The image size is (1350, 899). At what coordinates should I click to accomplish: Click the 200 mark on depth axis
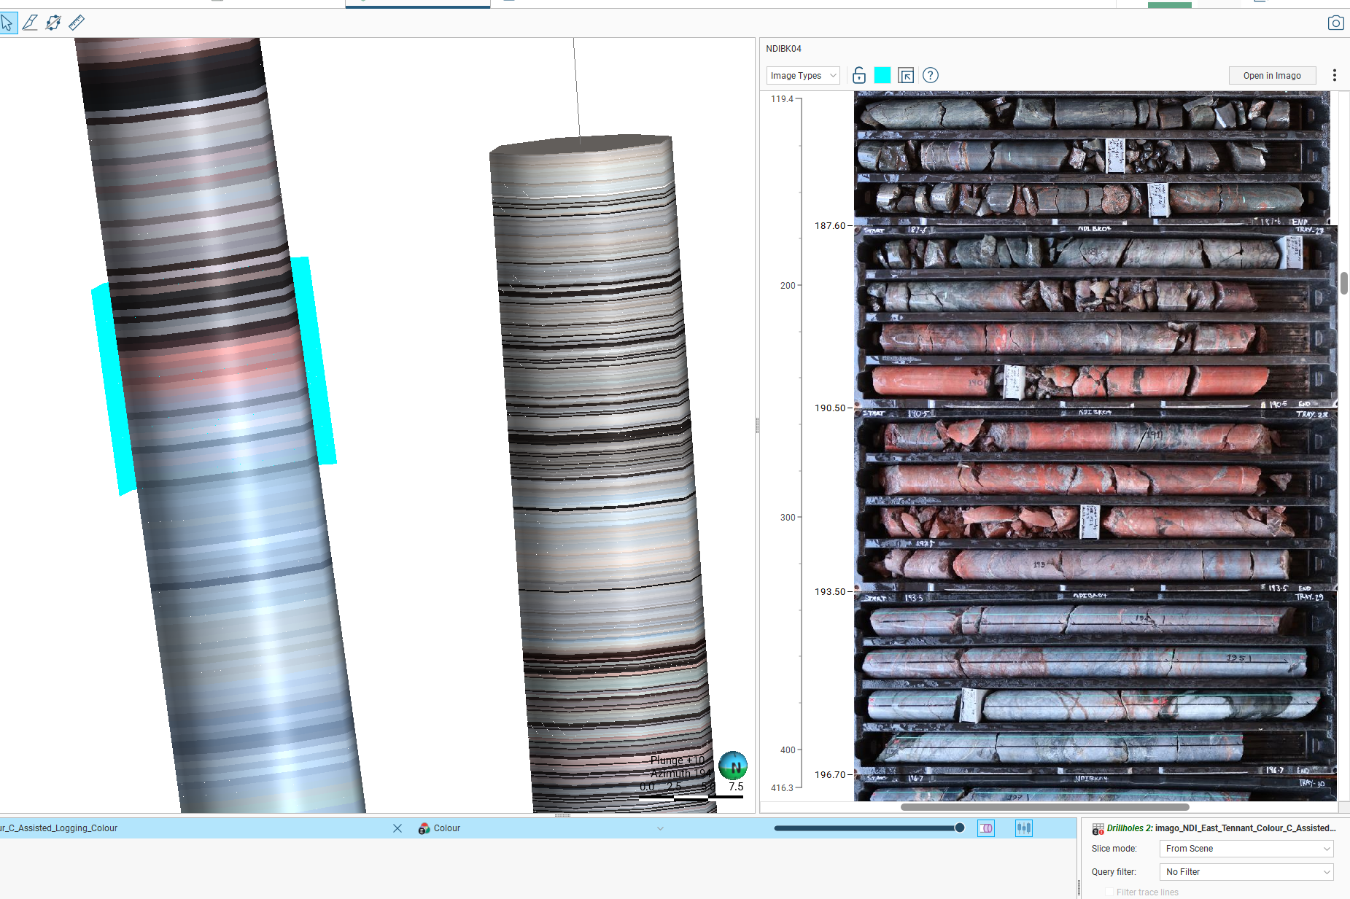click(x=788, y=286)
